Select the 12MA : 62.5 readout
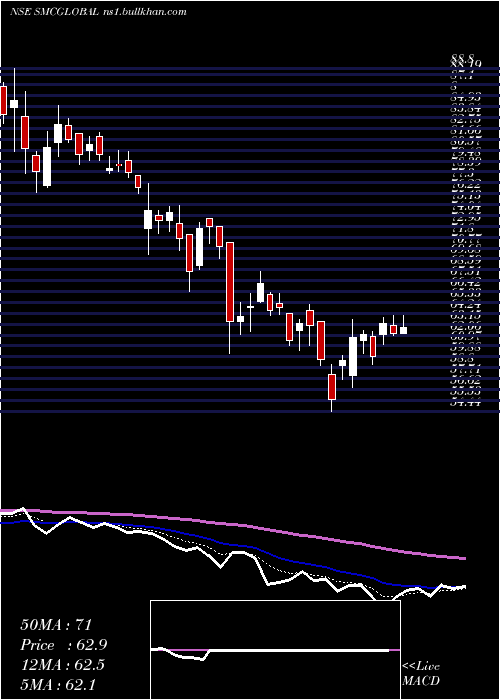Screen dimensions: 500x700 (x=62, y=665)
